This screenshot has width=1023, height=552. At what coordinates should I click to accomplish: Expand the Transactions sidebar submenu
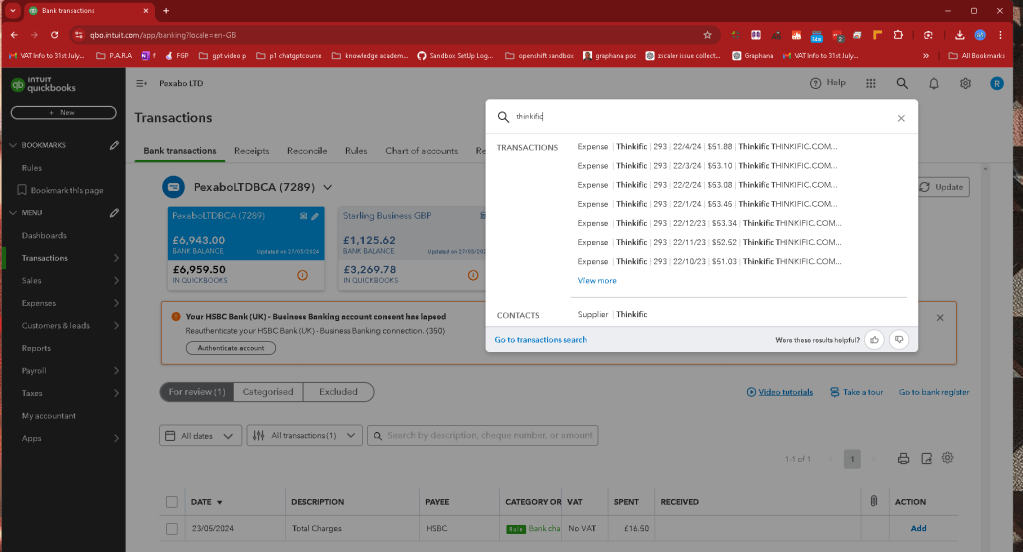(x=116, y=258)
